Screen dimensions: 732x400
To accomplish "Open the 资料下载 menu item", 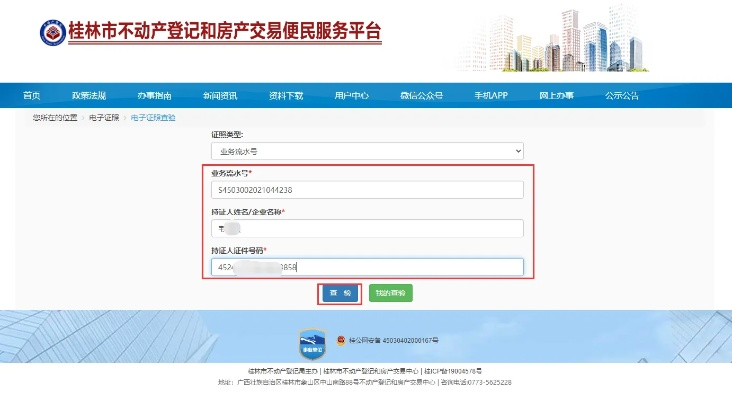I will (x=286, y=96).
